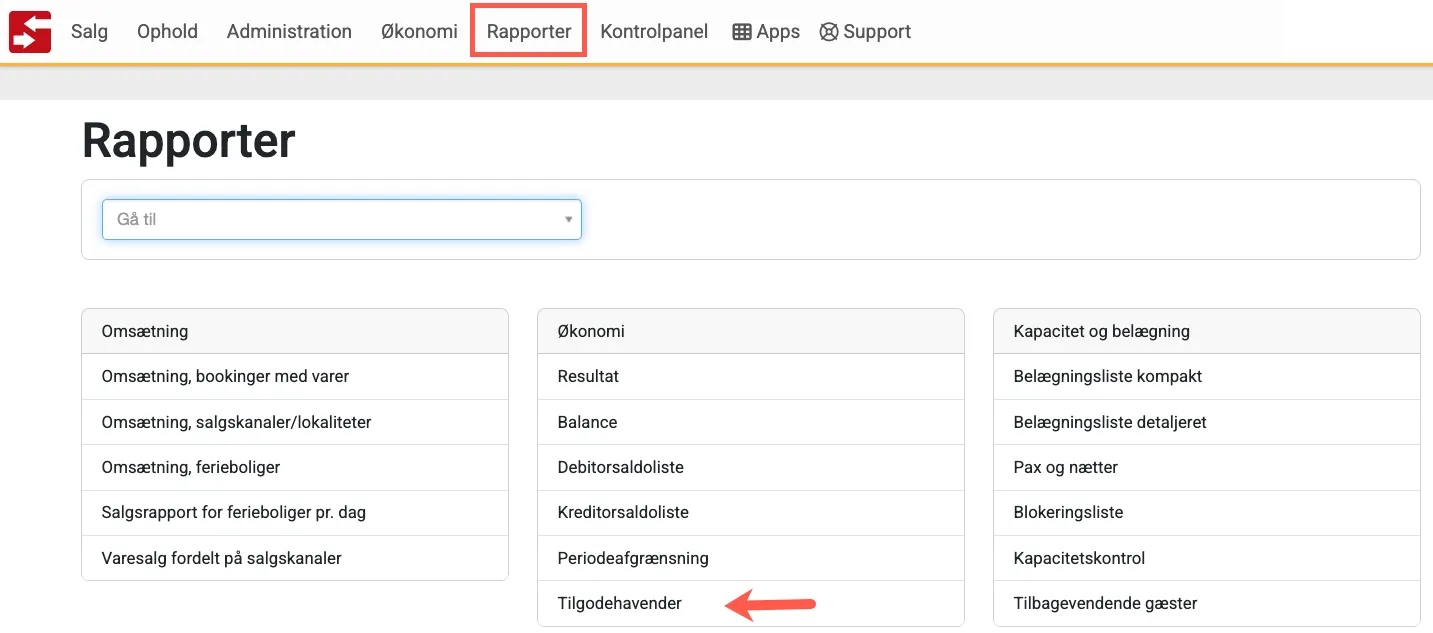
Task: Open the Kontrolpanel menu
Action: [x=654, y=31]
